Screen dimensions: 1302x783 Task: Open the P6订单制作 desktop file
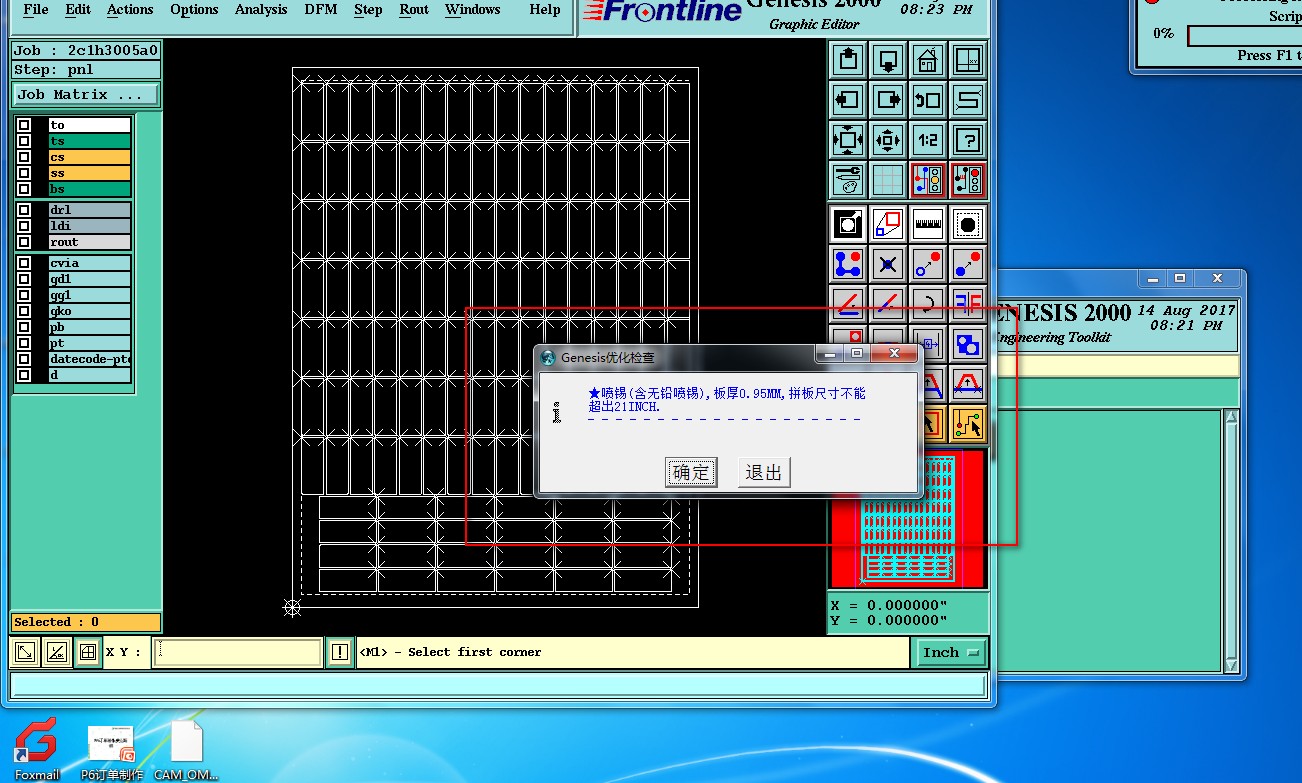pyautogui.click(x=112, y=752)
